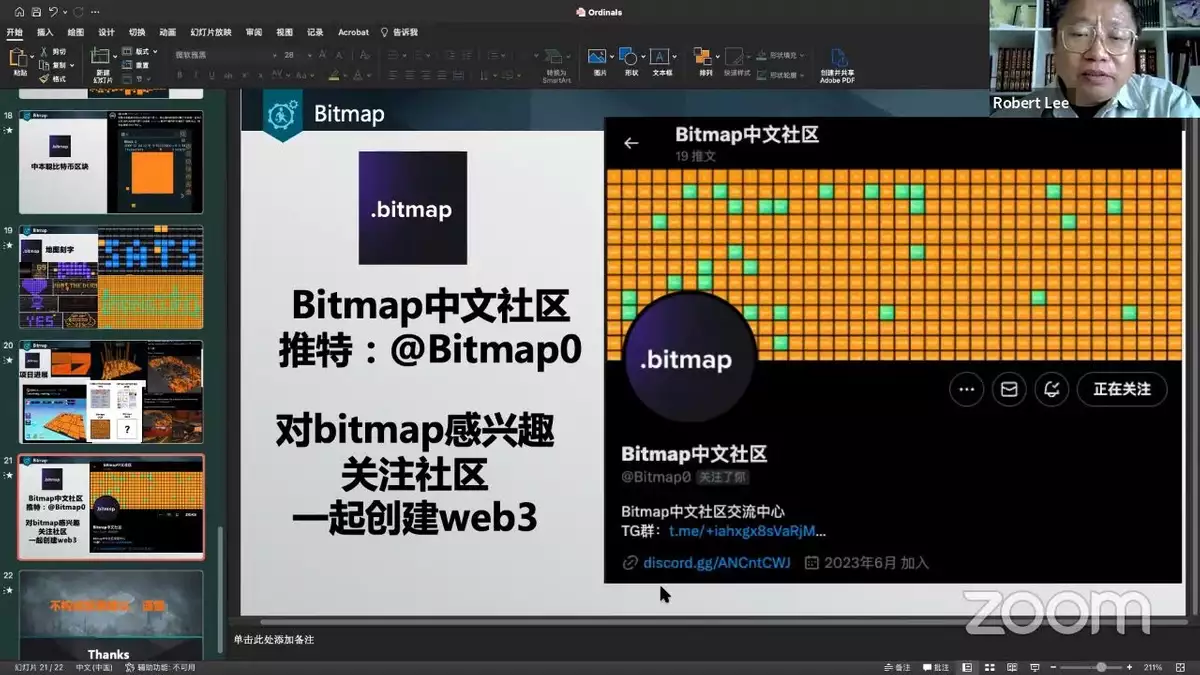
Task: Toggle the 备注 notes pane button
Action: 896,667
